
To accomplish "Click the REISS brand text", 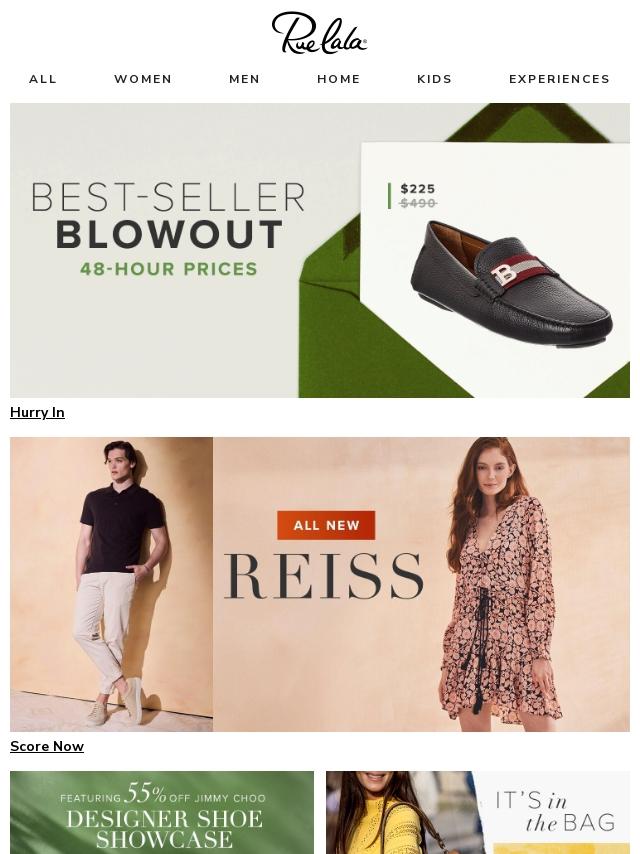I will [x=324, y=576].
